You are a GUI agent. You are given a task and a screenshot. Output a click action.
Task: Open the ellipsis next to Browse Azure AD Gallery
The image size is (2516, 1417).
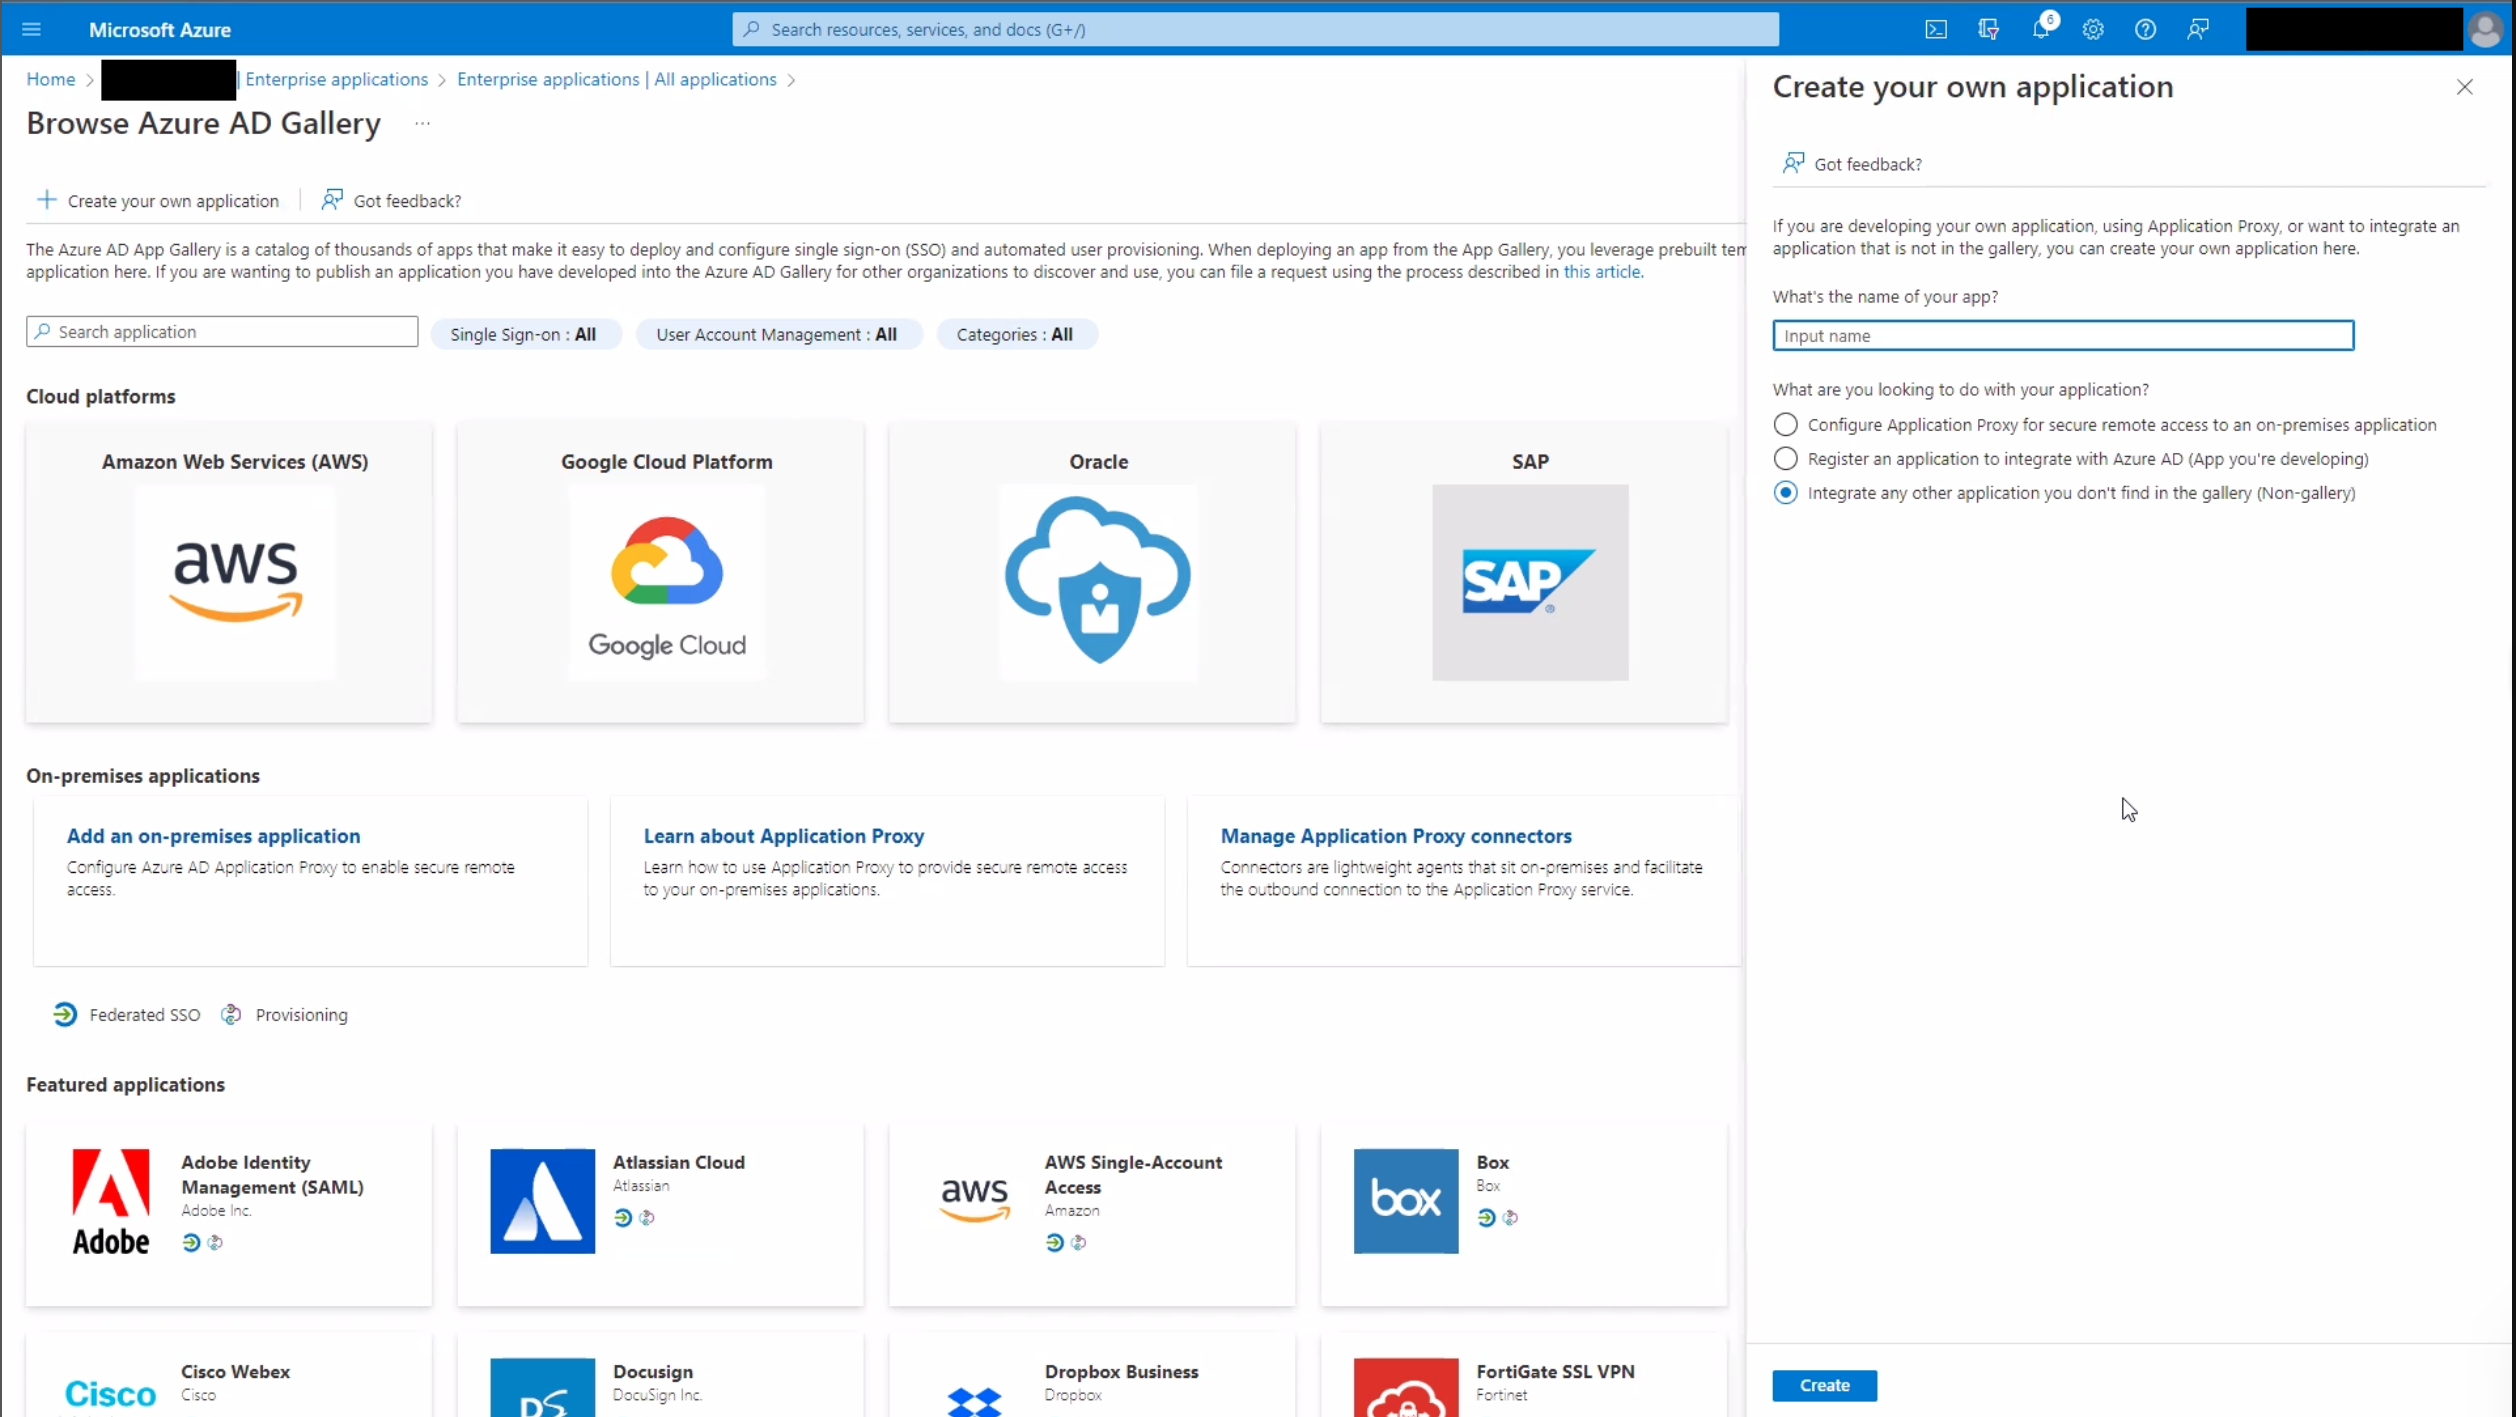(x=422, y=124)
